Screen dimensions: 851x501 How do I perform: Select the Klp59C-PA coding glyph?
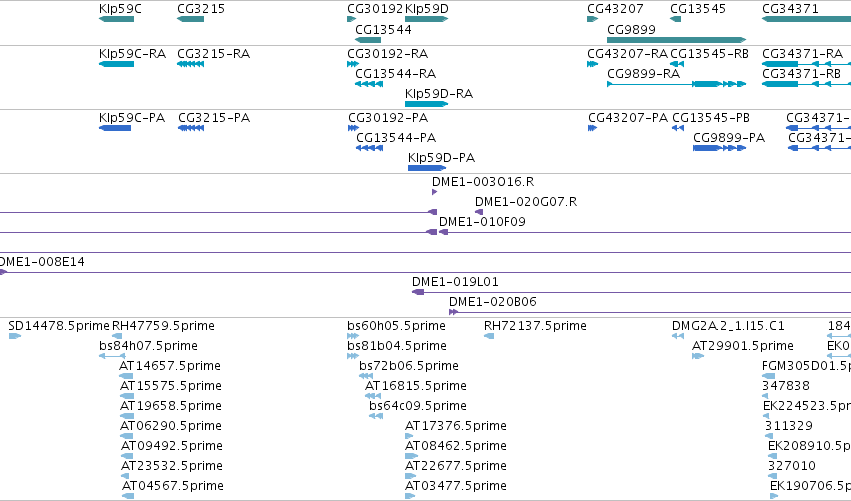[115, 128]
